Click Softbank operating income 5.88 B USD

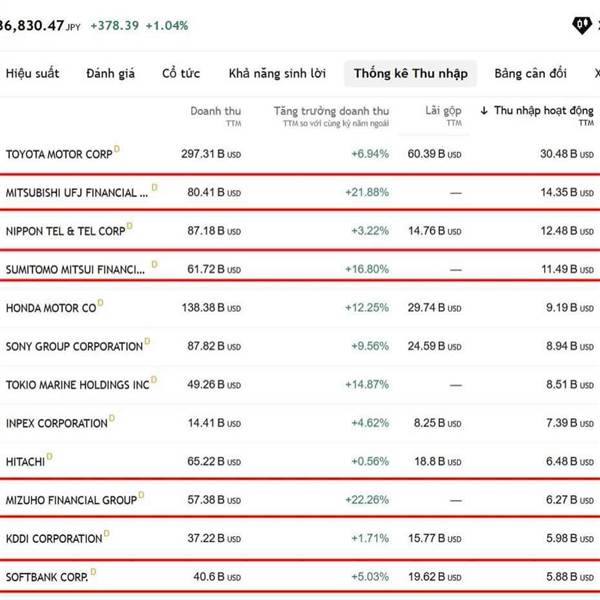570,577
